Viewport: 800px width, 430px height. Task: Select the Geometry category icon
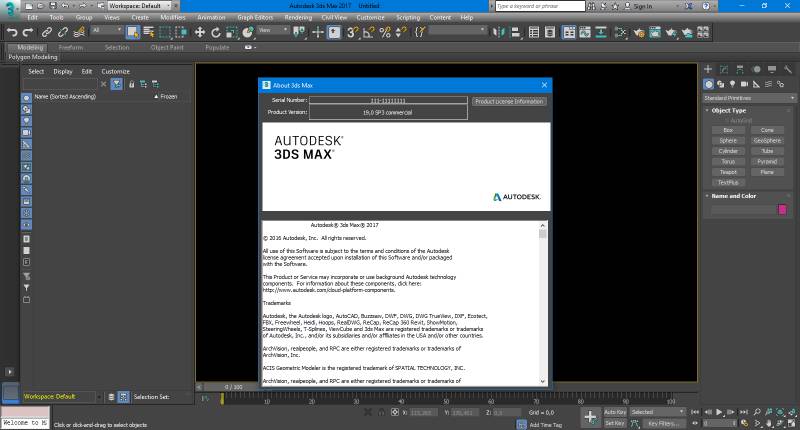pyautogui.click(x=708, y=84)
